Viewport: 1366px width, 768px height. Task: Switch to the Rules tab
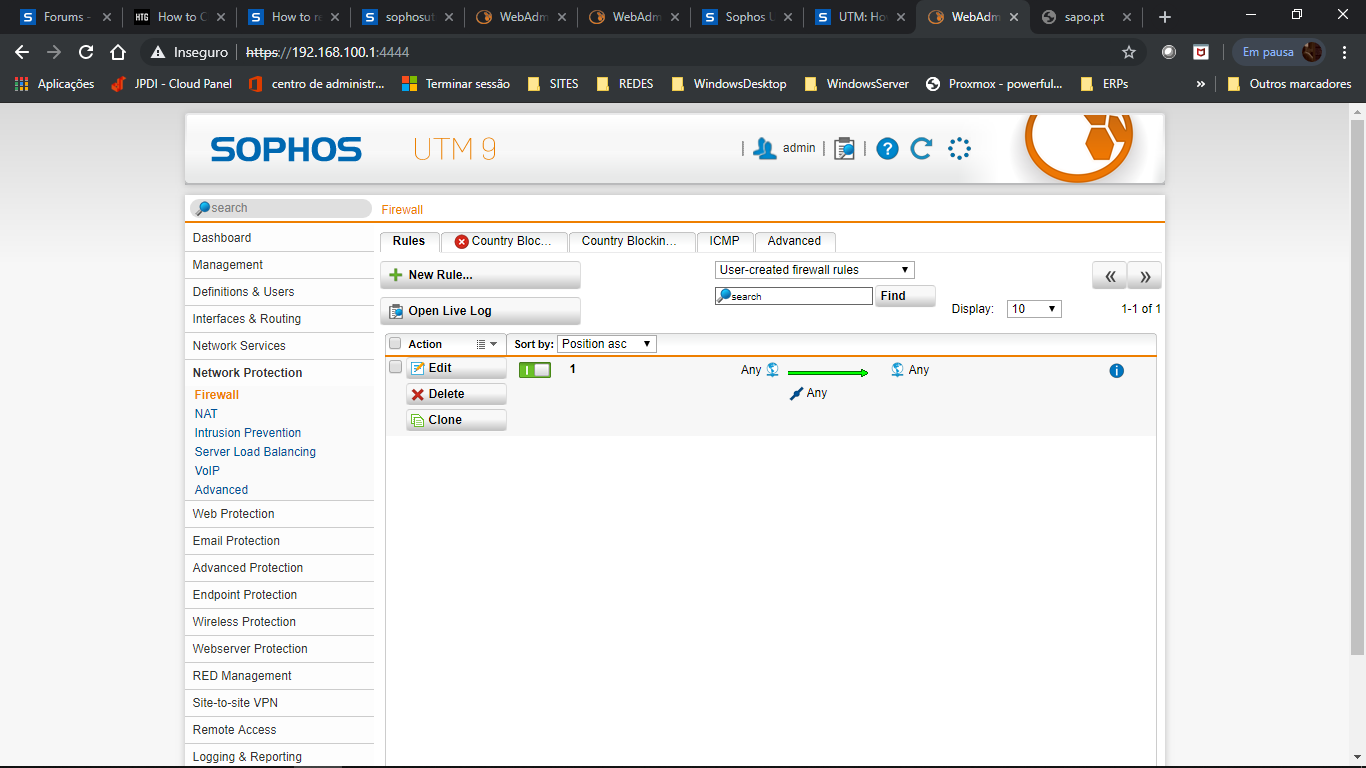click(x=409, y=241)
